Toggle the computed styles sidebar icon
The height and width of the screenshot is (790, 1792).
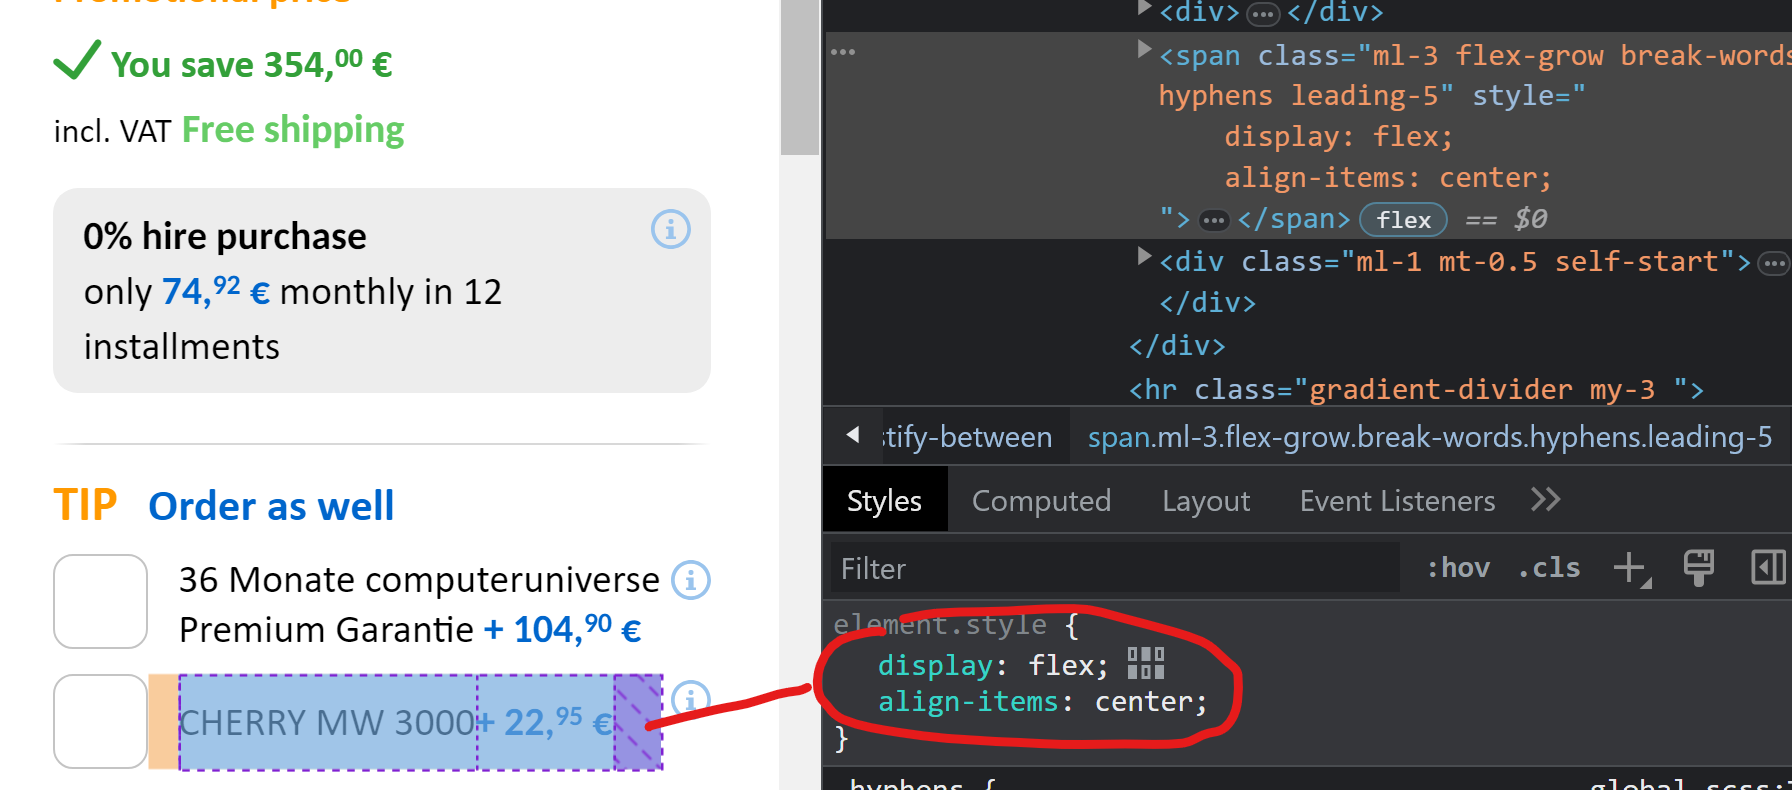pos(1768,568)
